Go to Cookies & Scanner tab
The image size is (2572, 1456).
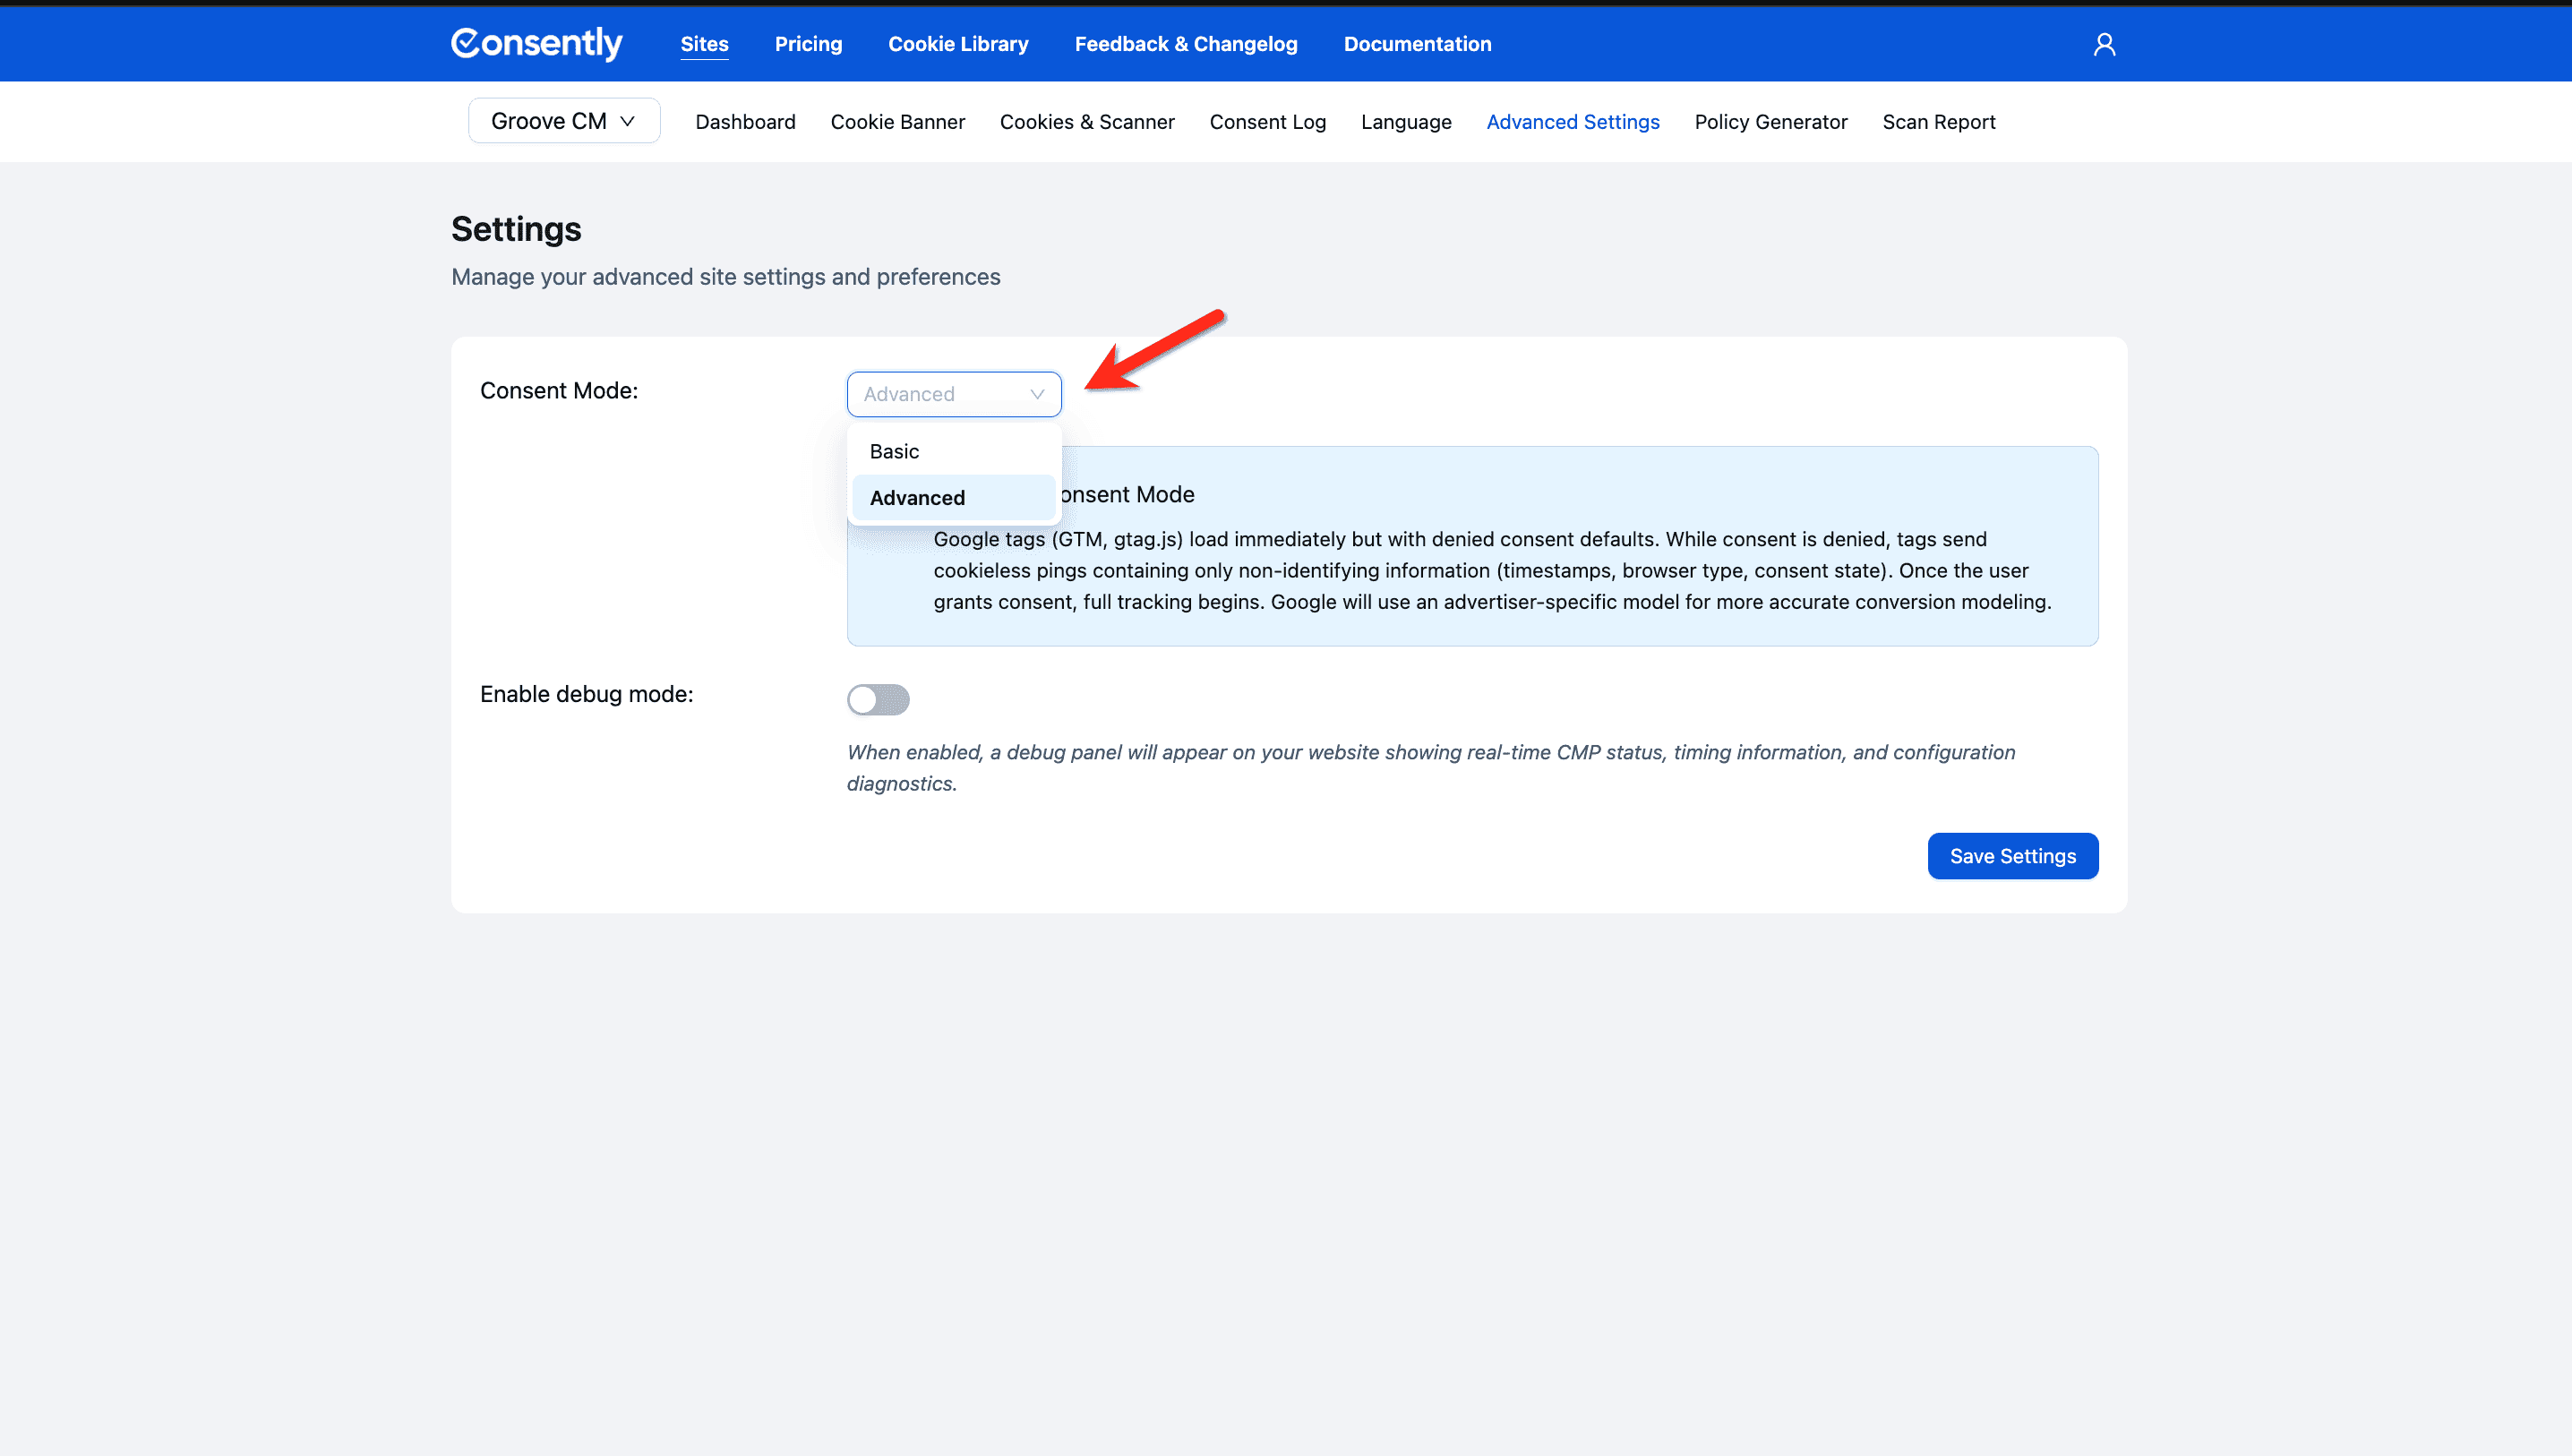pyautogui.click(x=1086, y=122)
